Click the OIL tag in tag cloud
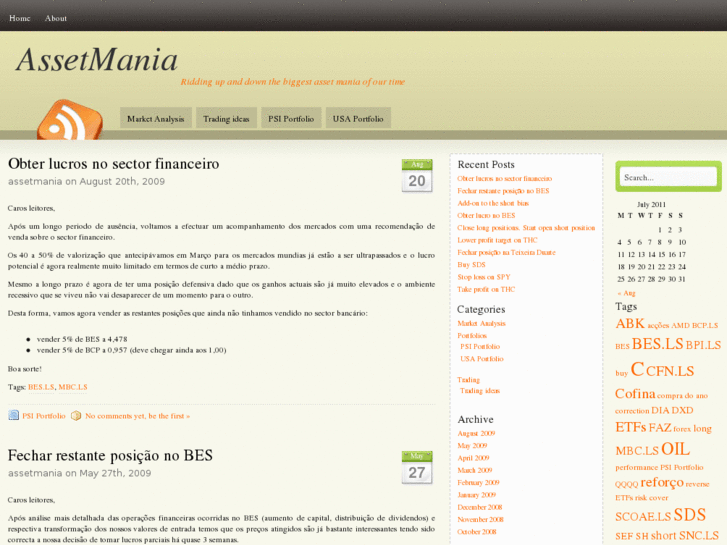The image size is (727, 545). point(675,449)
